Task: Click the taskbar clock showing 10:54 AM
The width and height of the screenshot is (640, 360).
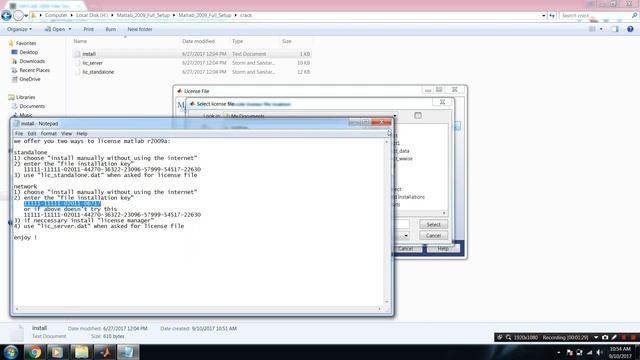Action: (620, 352)
